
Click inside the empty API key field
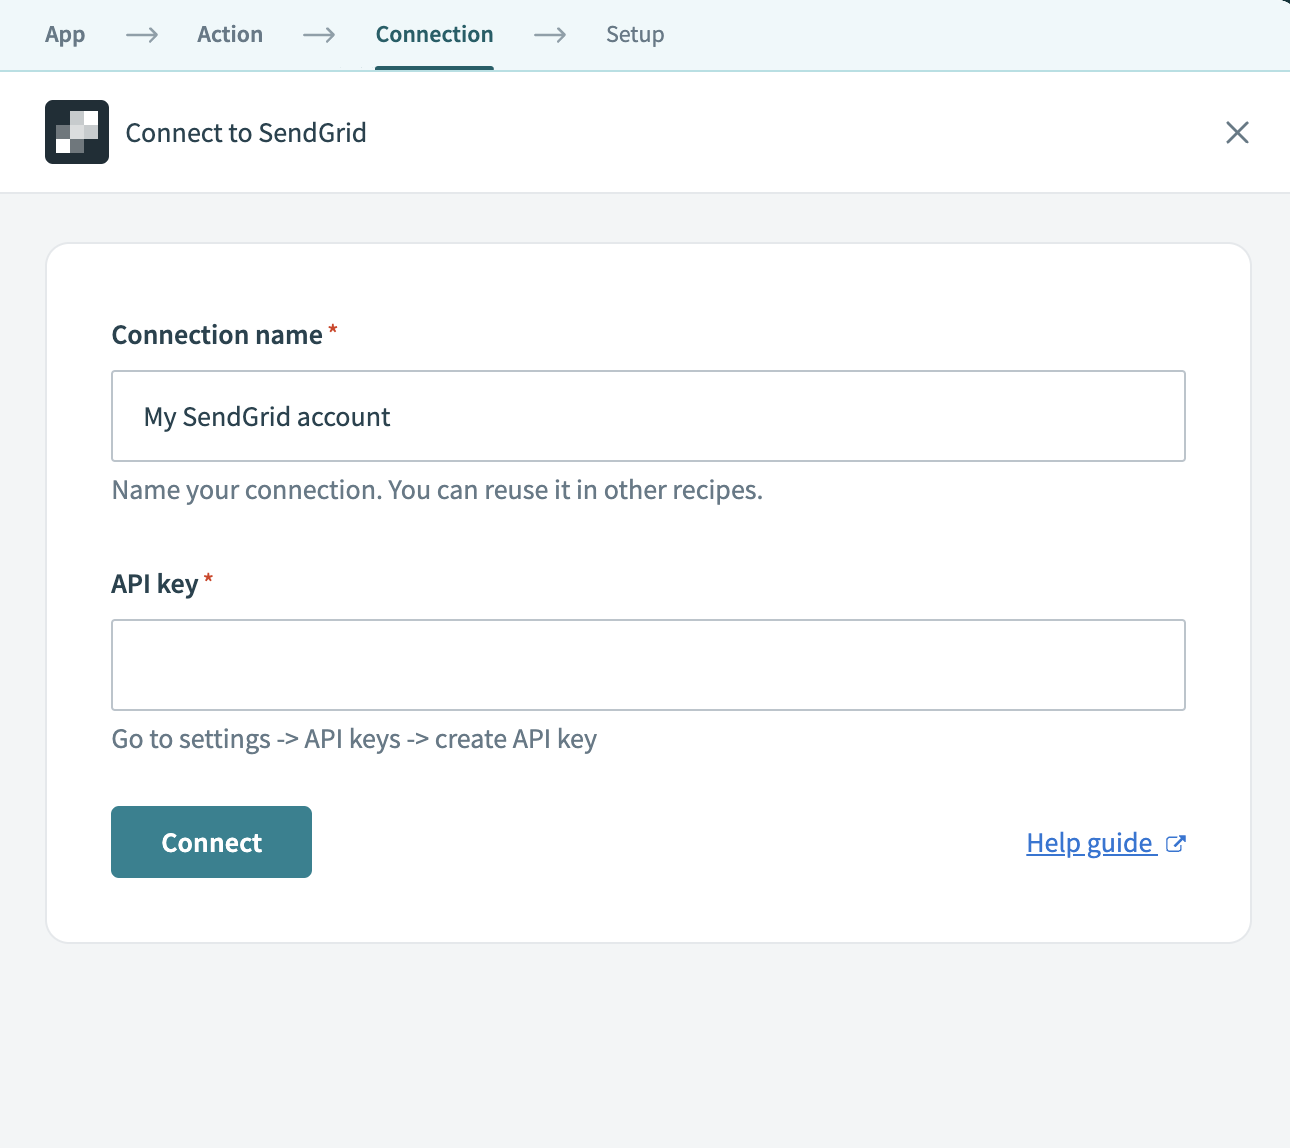648,665
